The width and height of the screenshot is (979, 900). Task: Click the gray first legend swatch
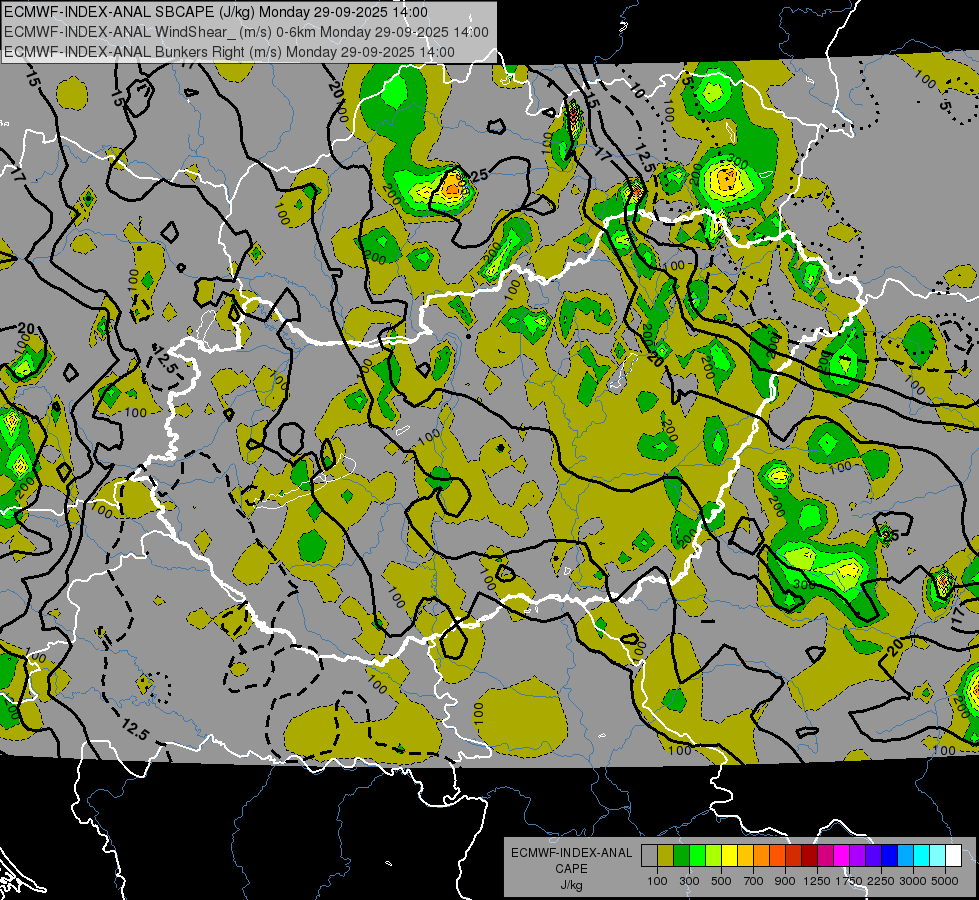point(649,855)
